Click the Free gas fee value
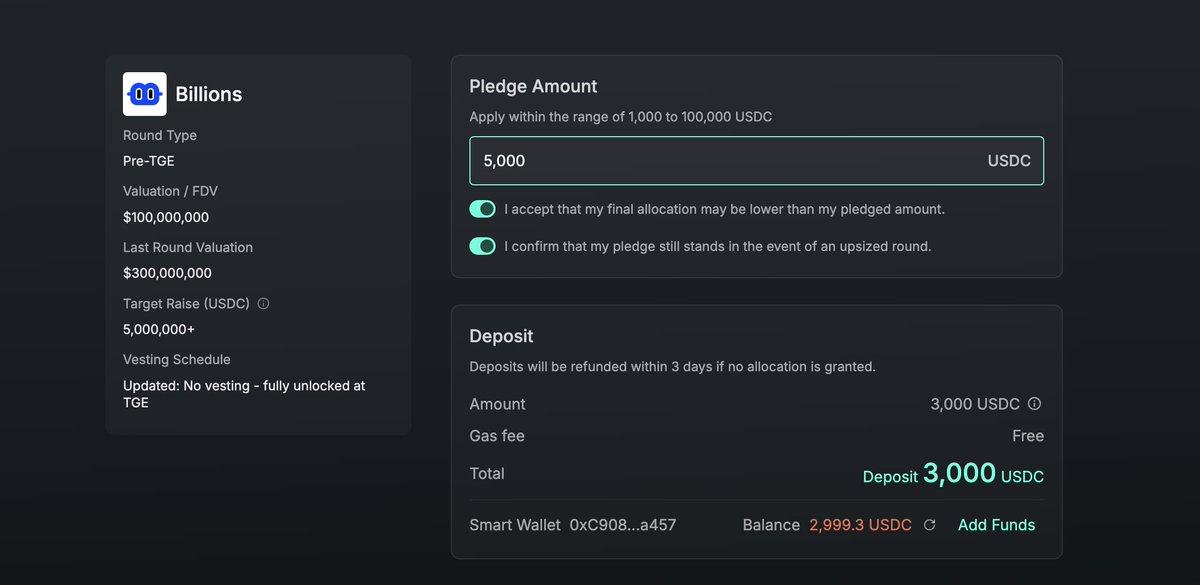The image size is (1200, 585). coord(1027,436)
